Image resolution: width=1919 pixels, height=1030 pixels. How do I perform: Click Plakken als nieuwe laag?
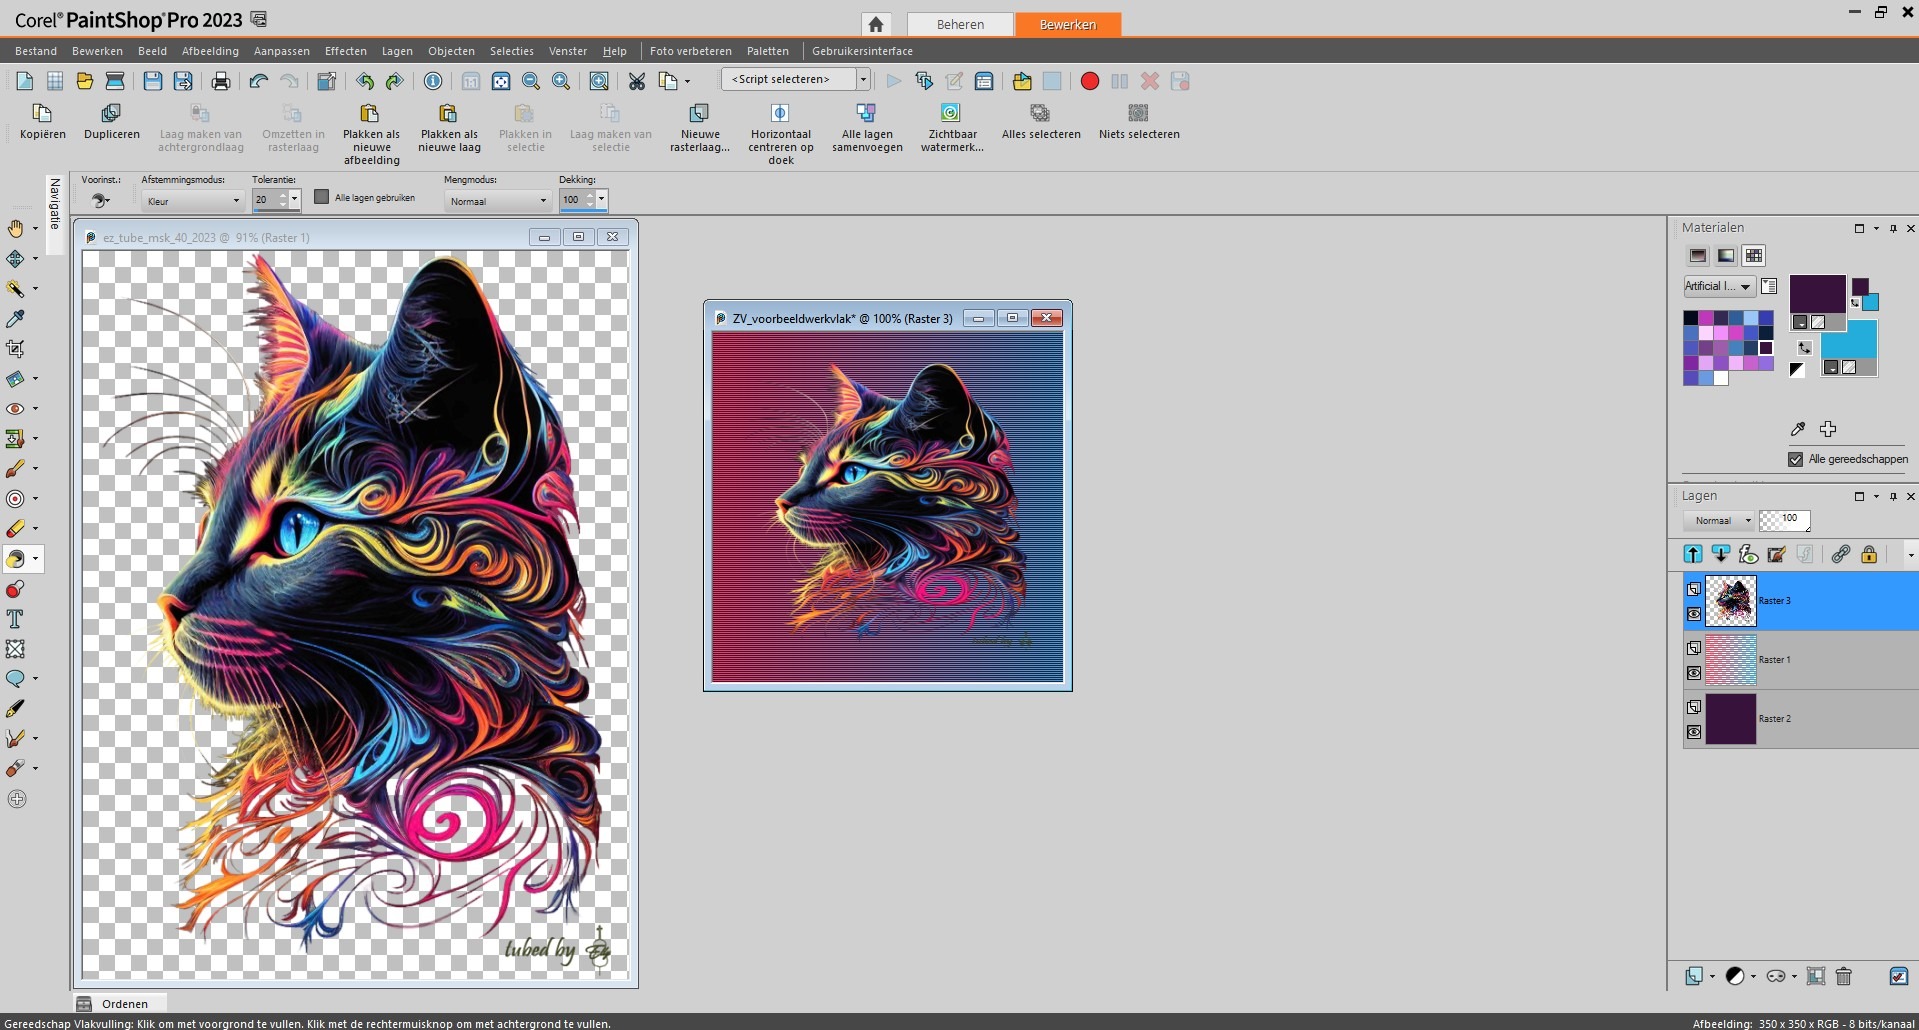(449, 128)
